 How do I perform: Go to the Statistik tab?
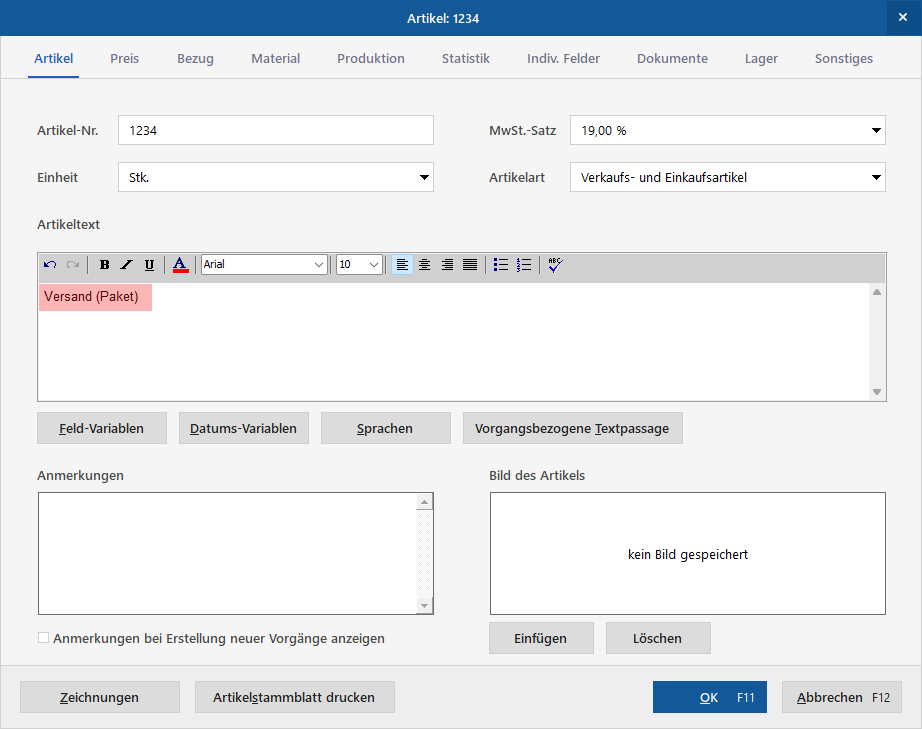tap(466, 59)
